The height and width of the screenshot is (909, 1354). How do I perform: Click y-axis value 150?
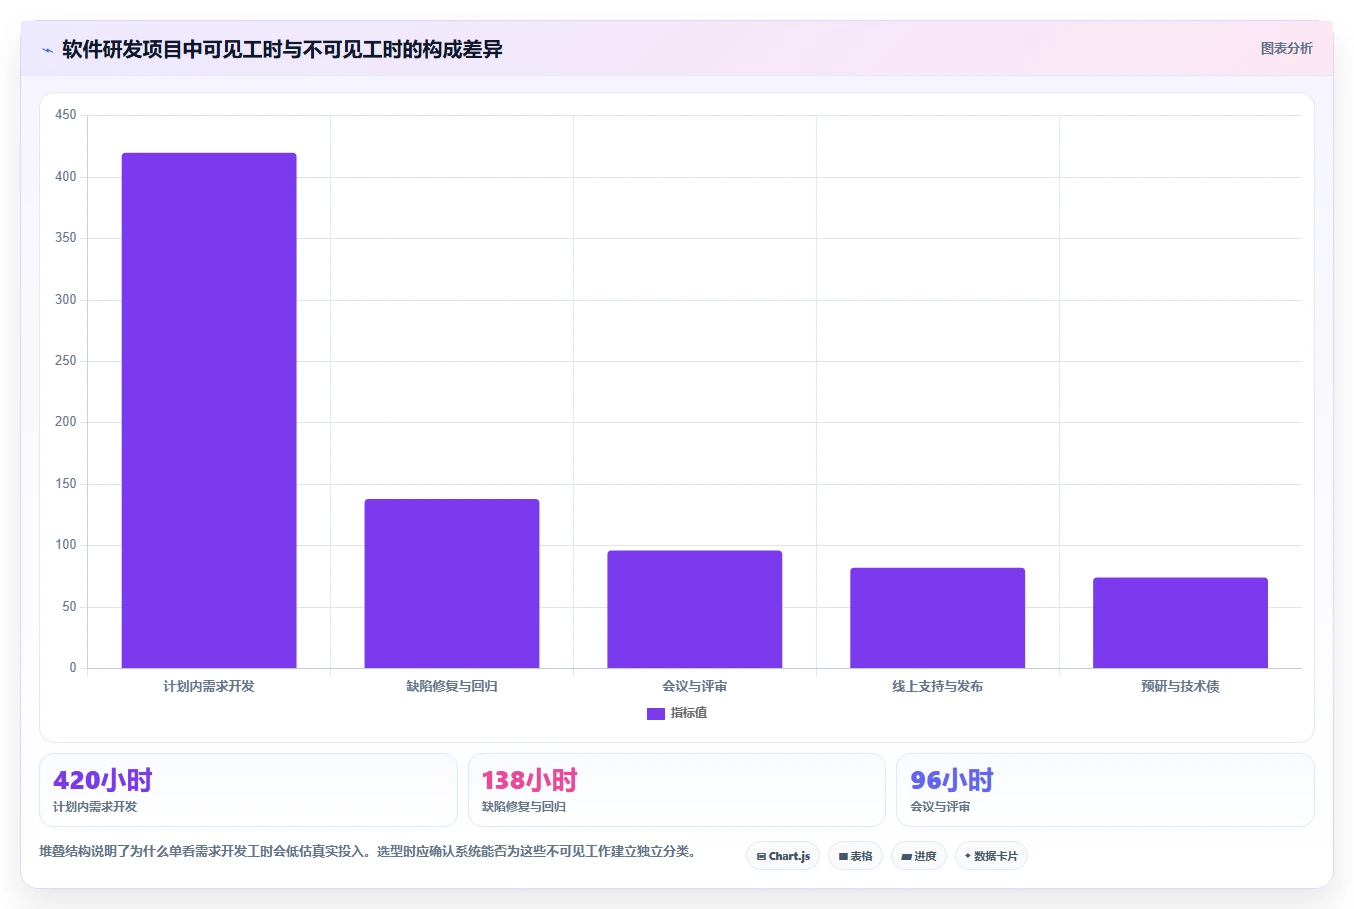(66, 484)
